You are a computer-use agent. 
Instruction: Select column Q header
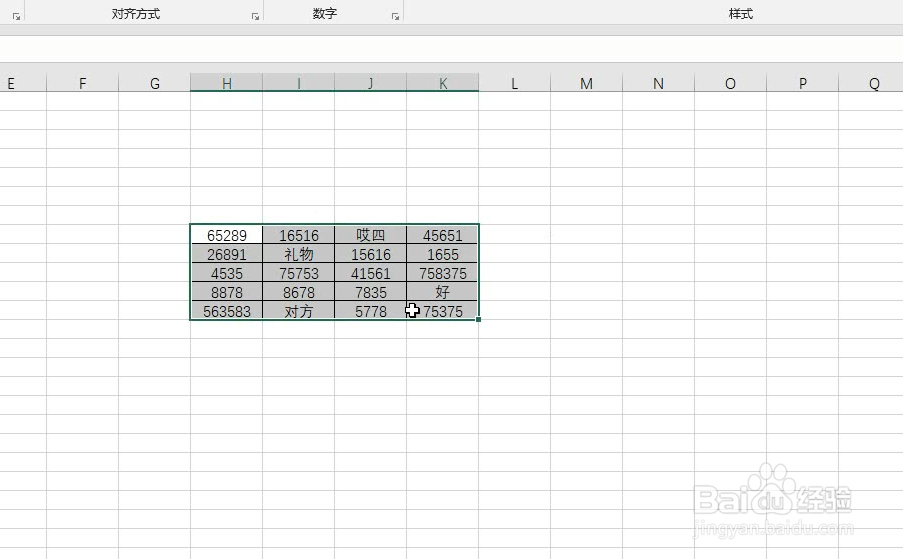pos(871,83)
